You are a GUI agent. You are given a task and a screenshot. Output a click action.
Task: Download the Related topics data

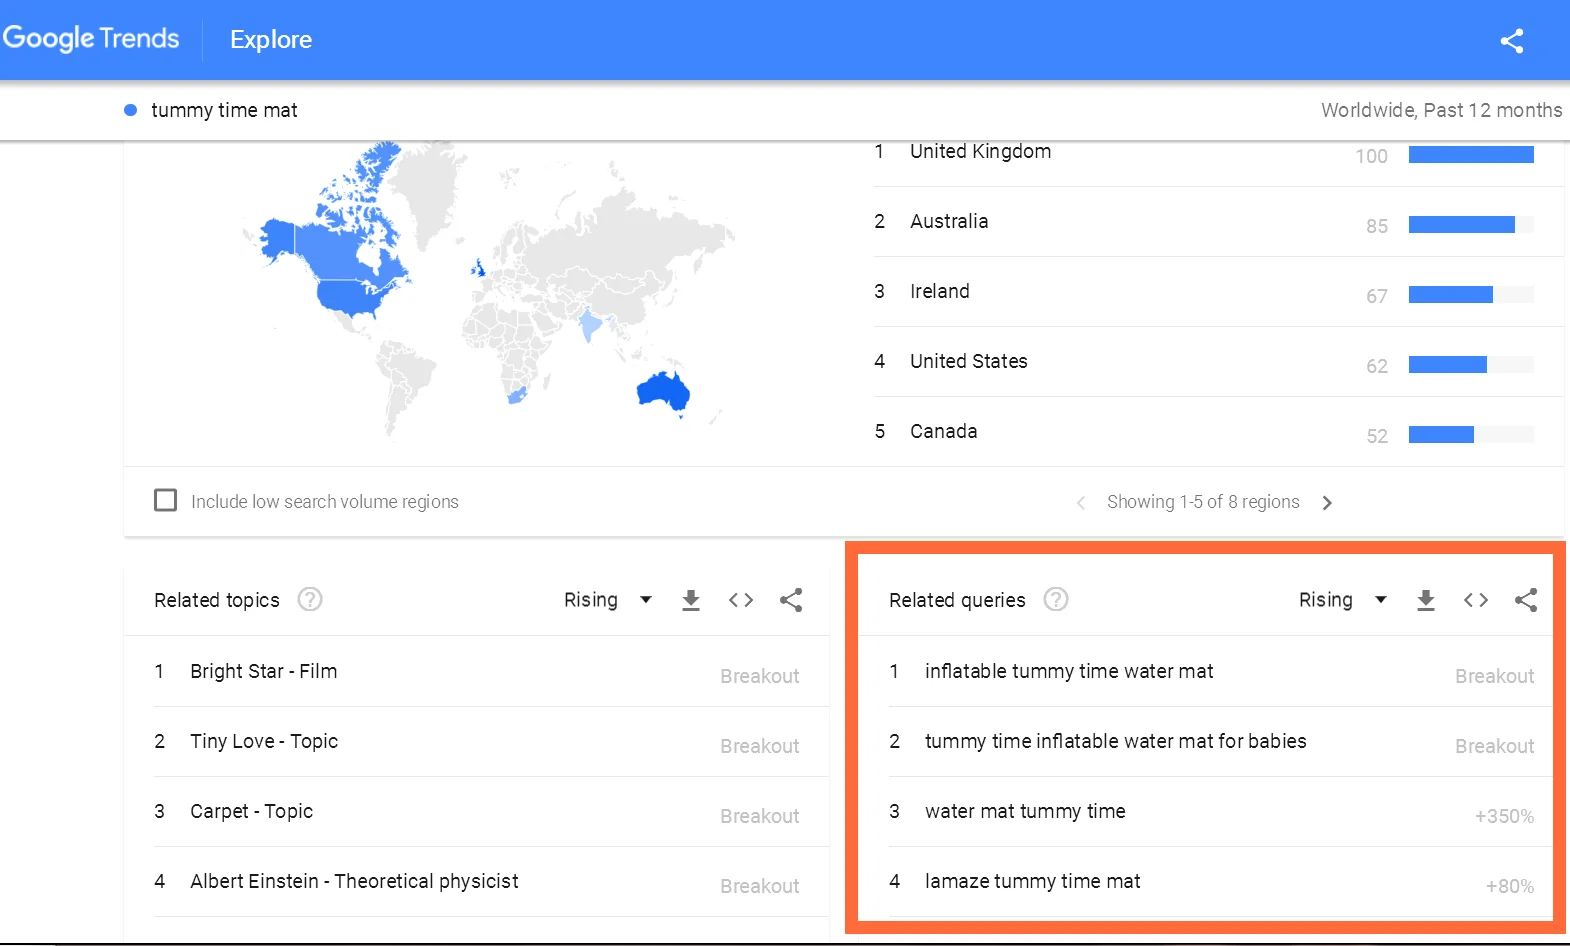(690, 600)
